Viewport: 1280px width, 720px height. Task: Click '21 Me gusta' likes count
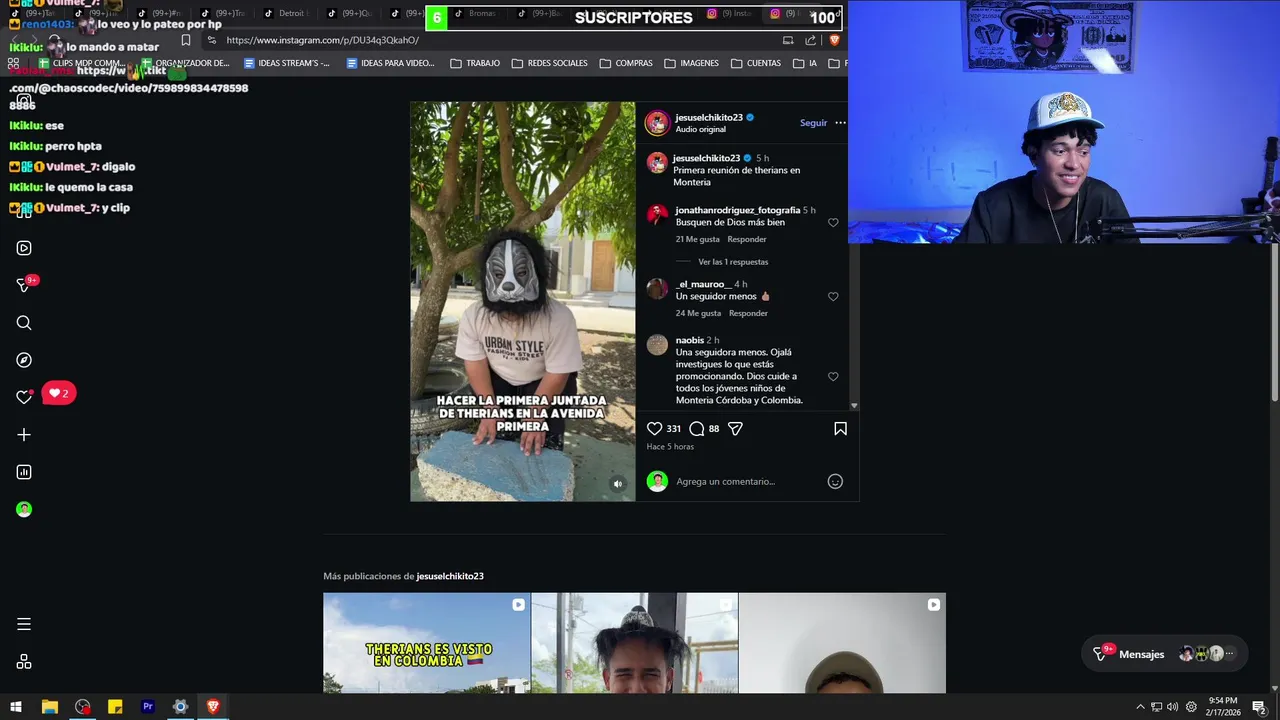[697, 239]
